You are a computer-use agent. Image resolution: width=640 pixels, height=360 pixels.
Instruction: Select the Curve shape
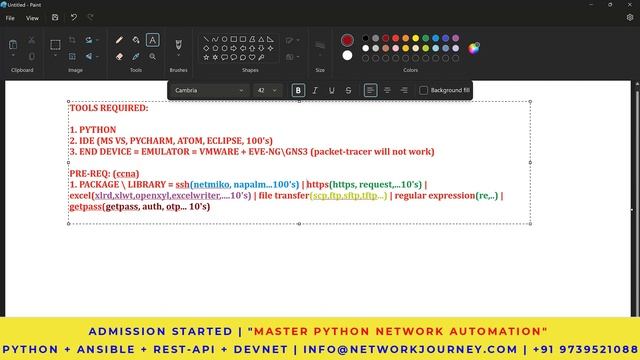215,39
